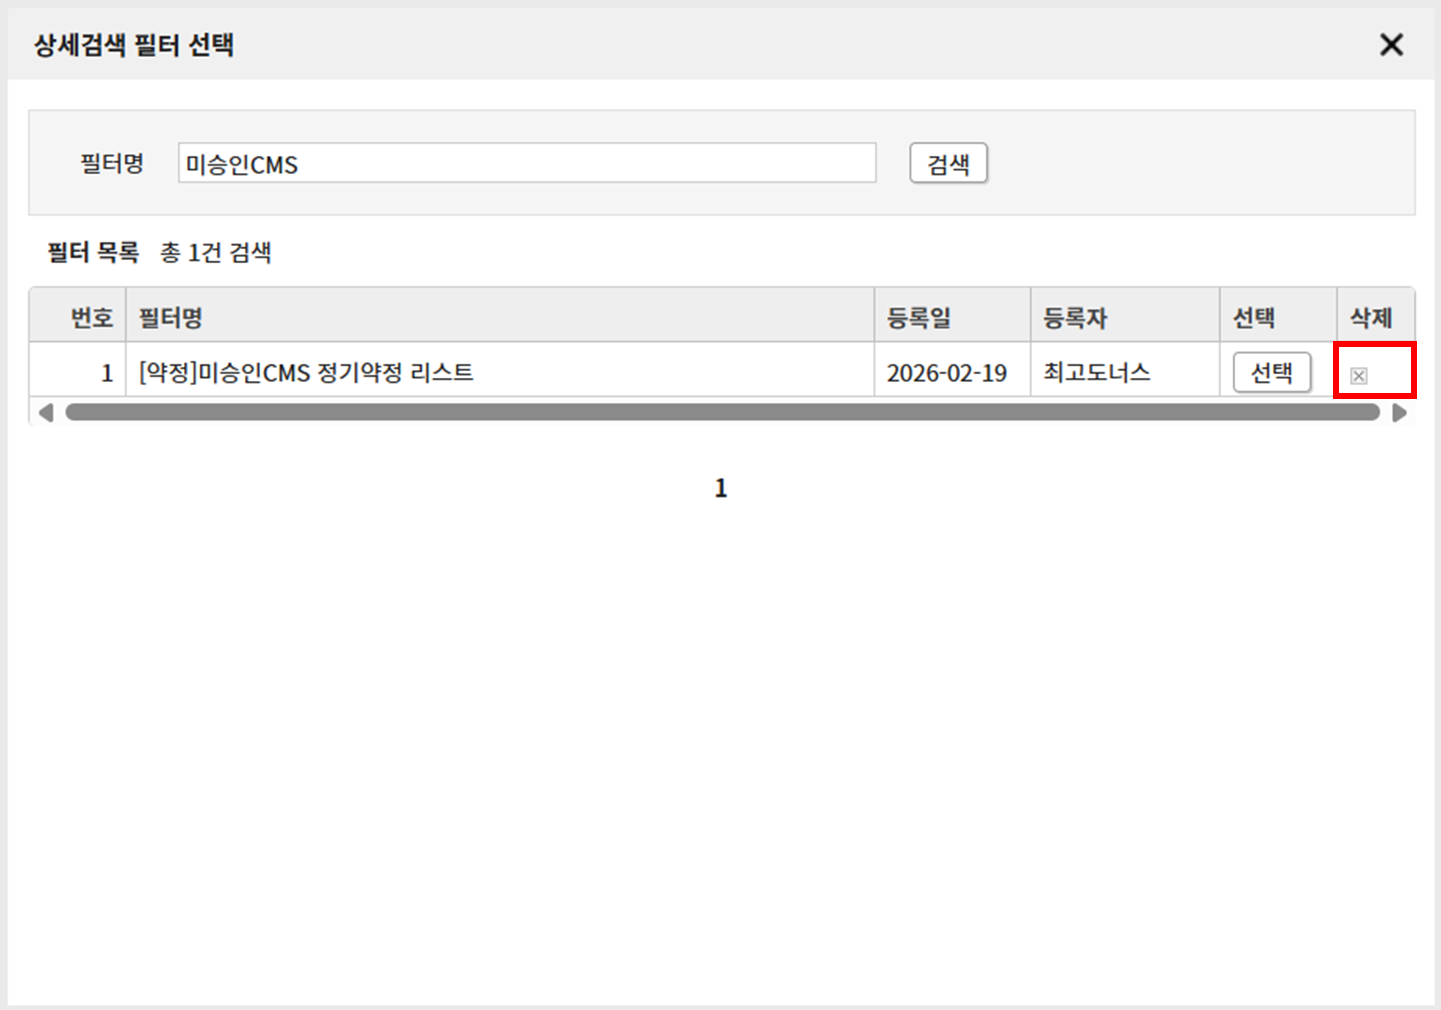The image size is (1441, 1010).
Task: Focus the 필터명 text input field
Action: coord(526,163)
